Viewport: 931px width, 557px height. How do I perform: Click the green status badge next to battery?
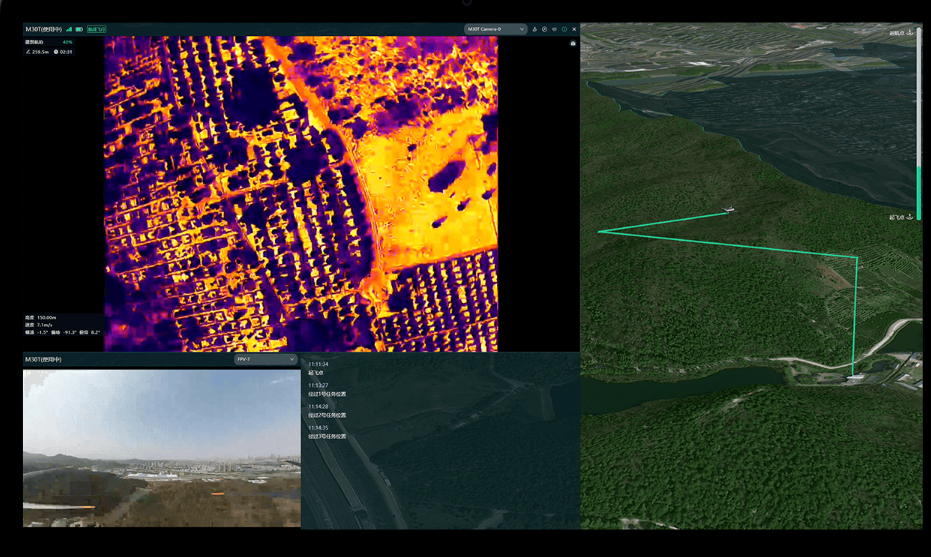click(x=96, y=29)
